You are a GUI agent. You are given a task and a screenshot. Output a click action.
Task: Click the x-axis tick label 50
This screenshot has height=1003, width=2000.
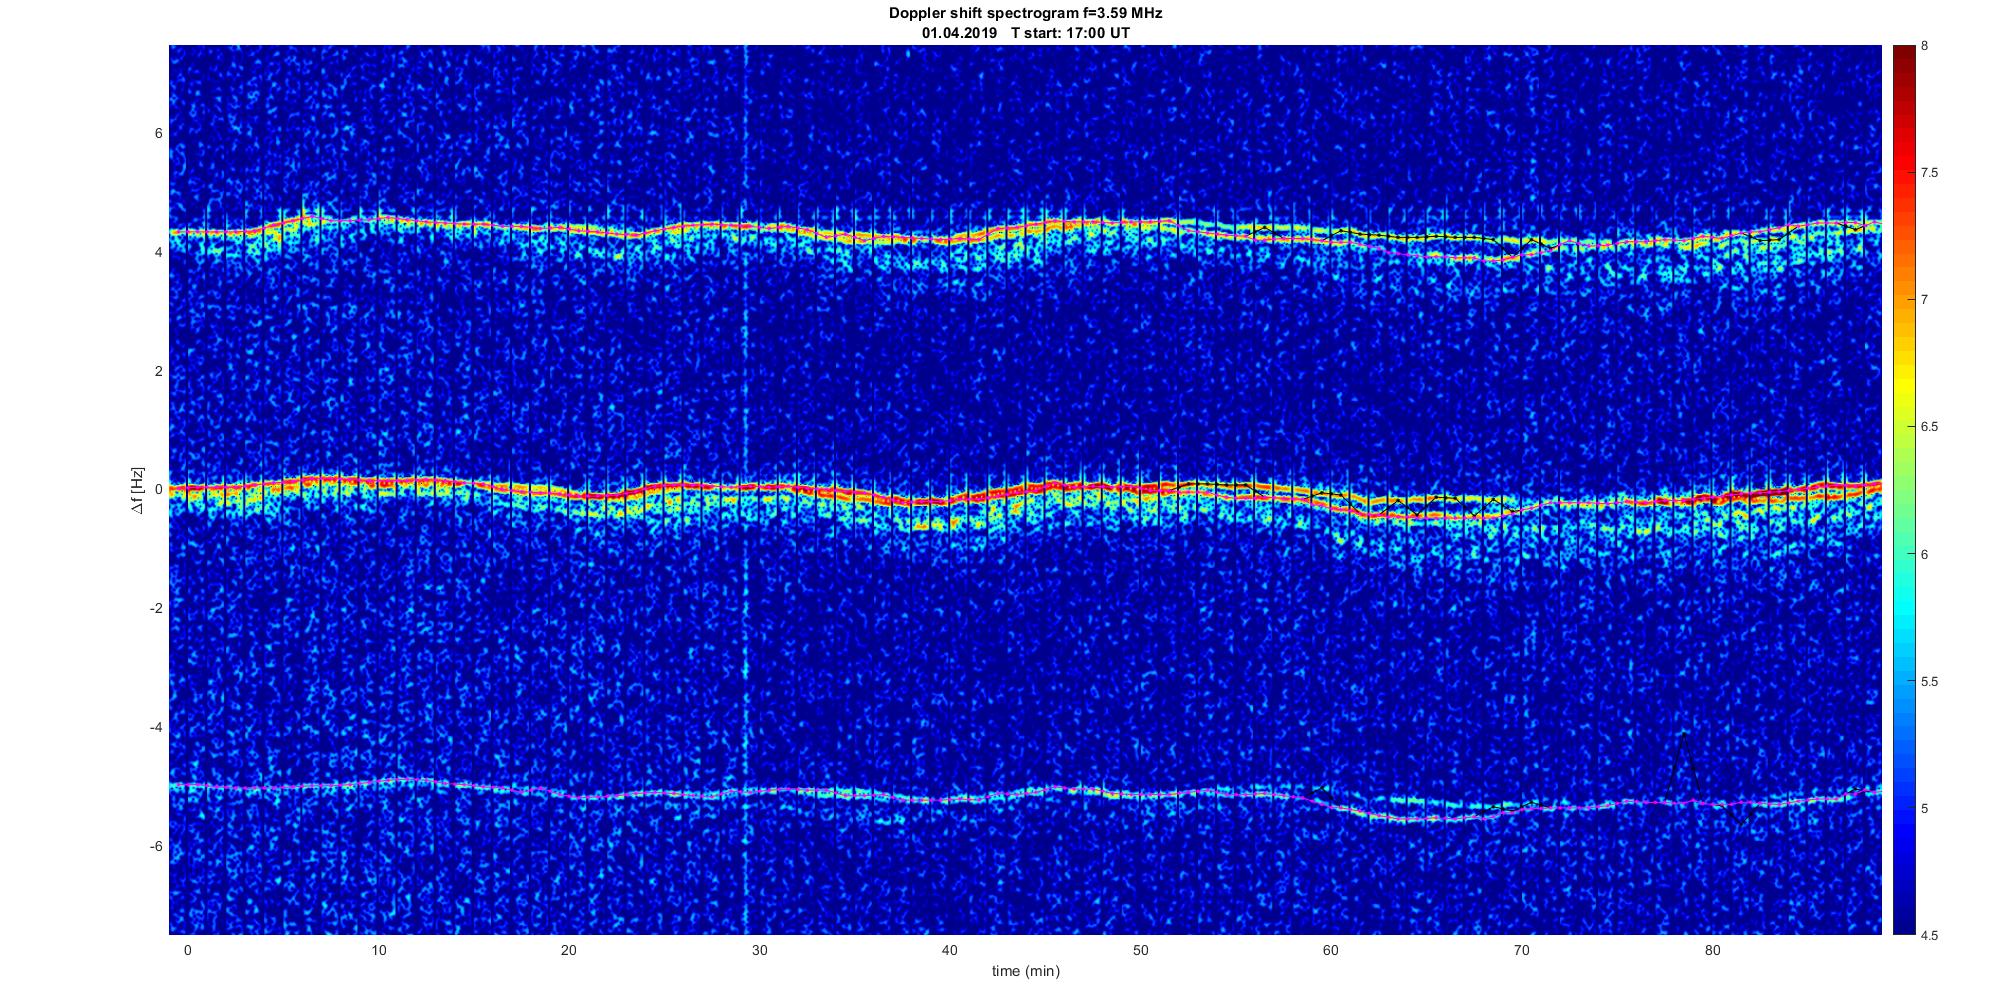coord(1140,950)
